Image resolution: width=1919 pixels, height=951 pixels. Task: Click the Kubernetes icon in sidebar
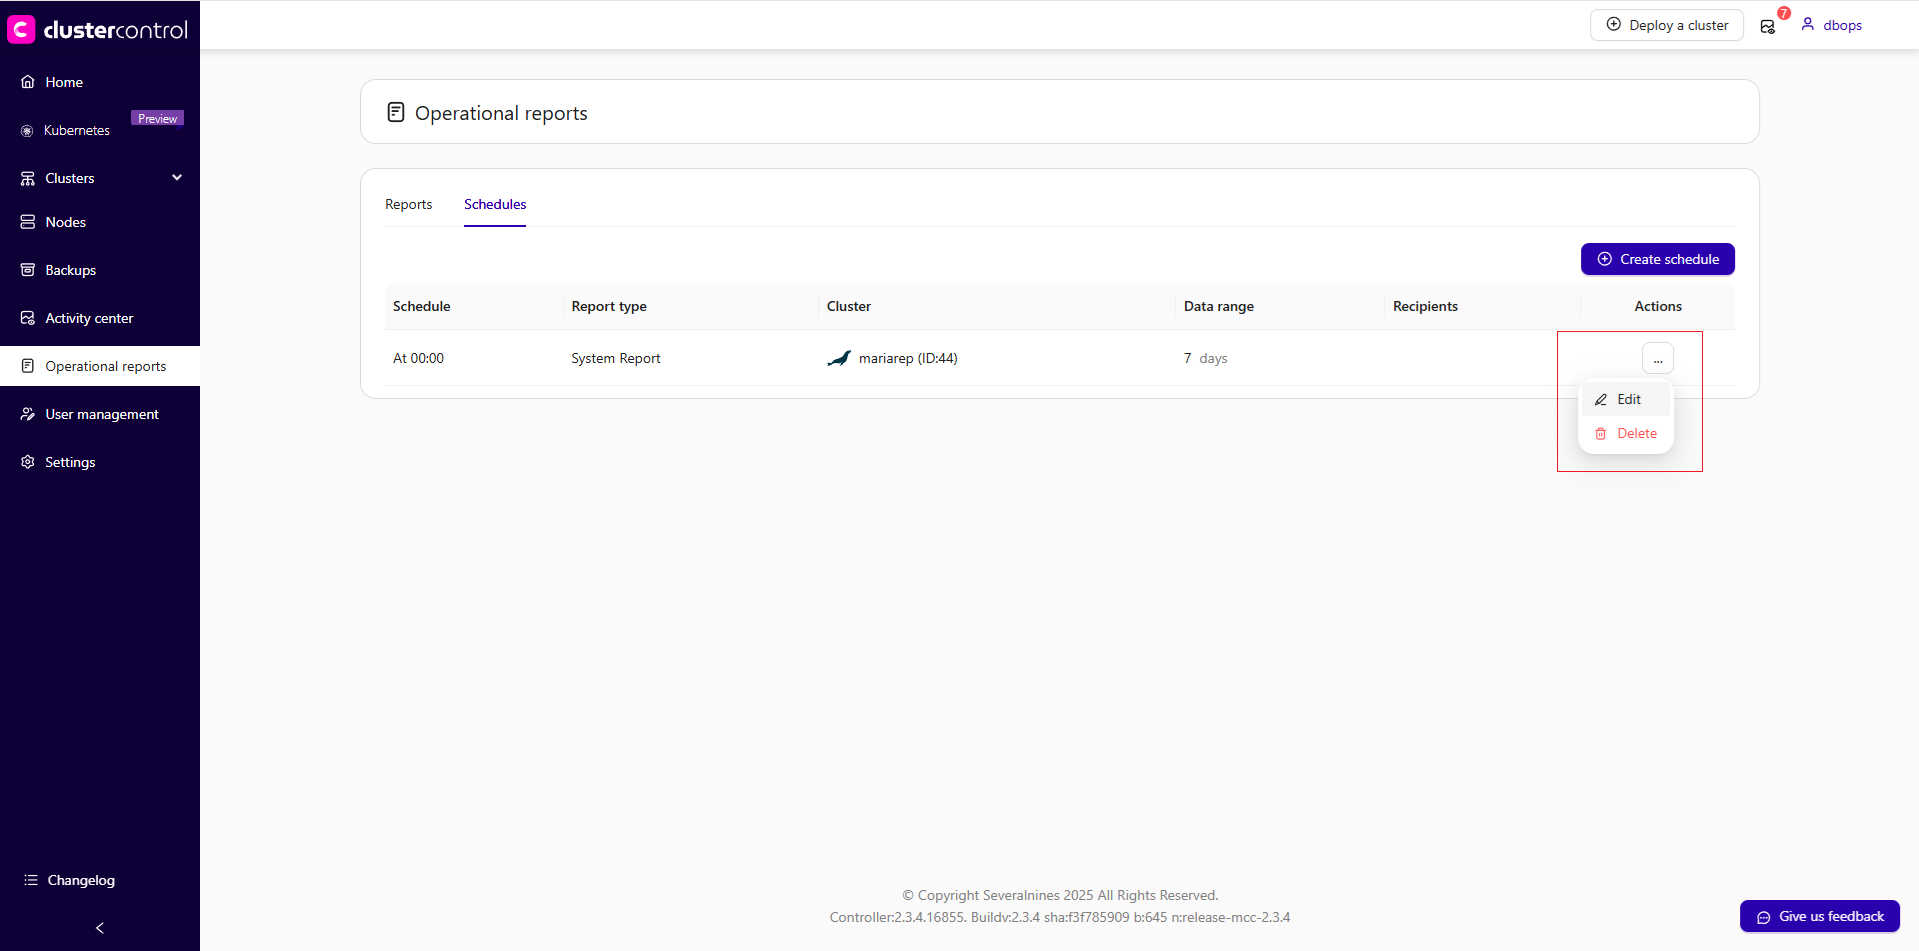point(27,131)
